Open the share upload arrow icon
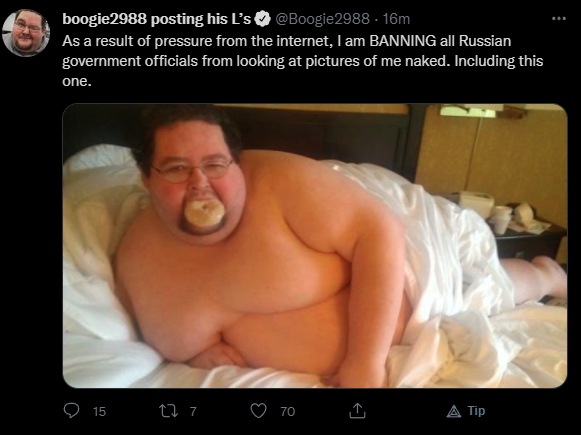This screenshot has height=435, width=581. pos(358,411)
